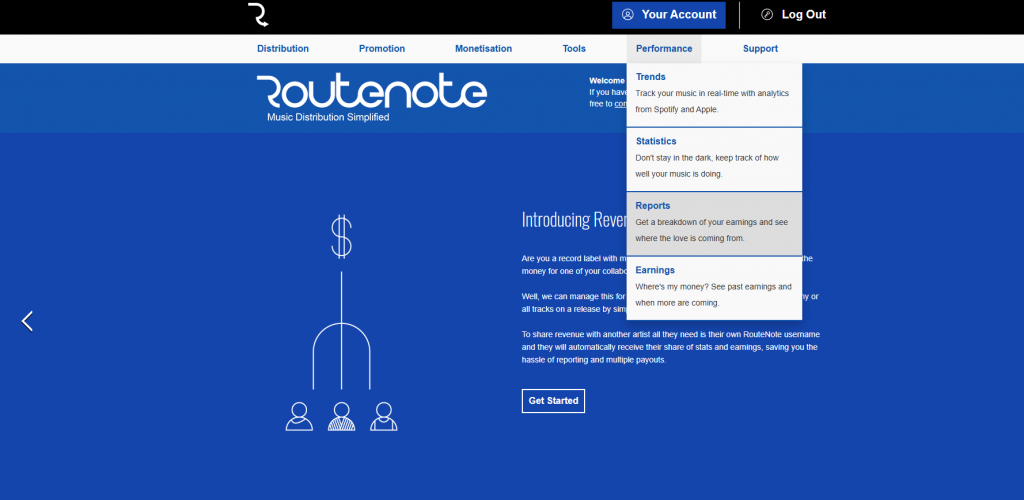Collapse the Performance menu
Screen dimensions: 1024x500
[664, 48]
